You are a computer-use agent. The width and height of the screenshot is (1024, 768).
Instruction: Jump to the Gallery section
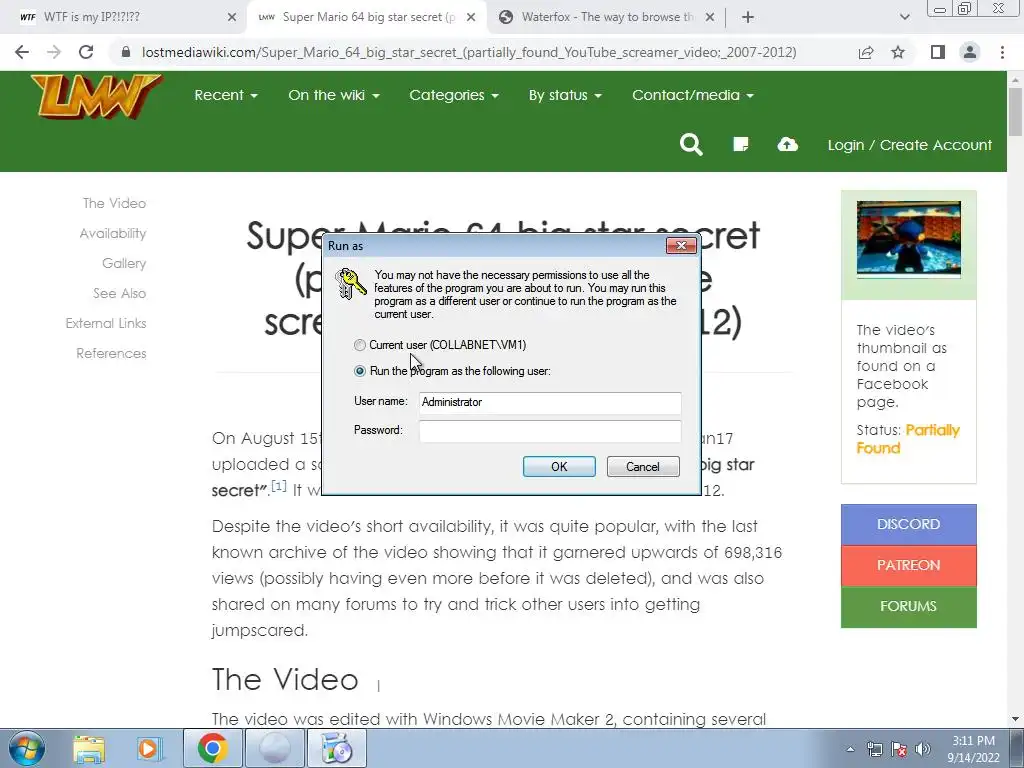point(124,263)
